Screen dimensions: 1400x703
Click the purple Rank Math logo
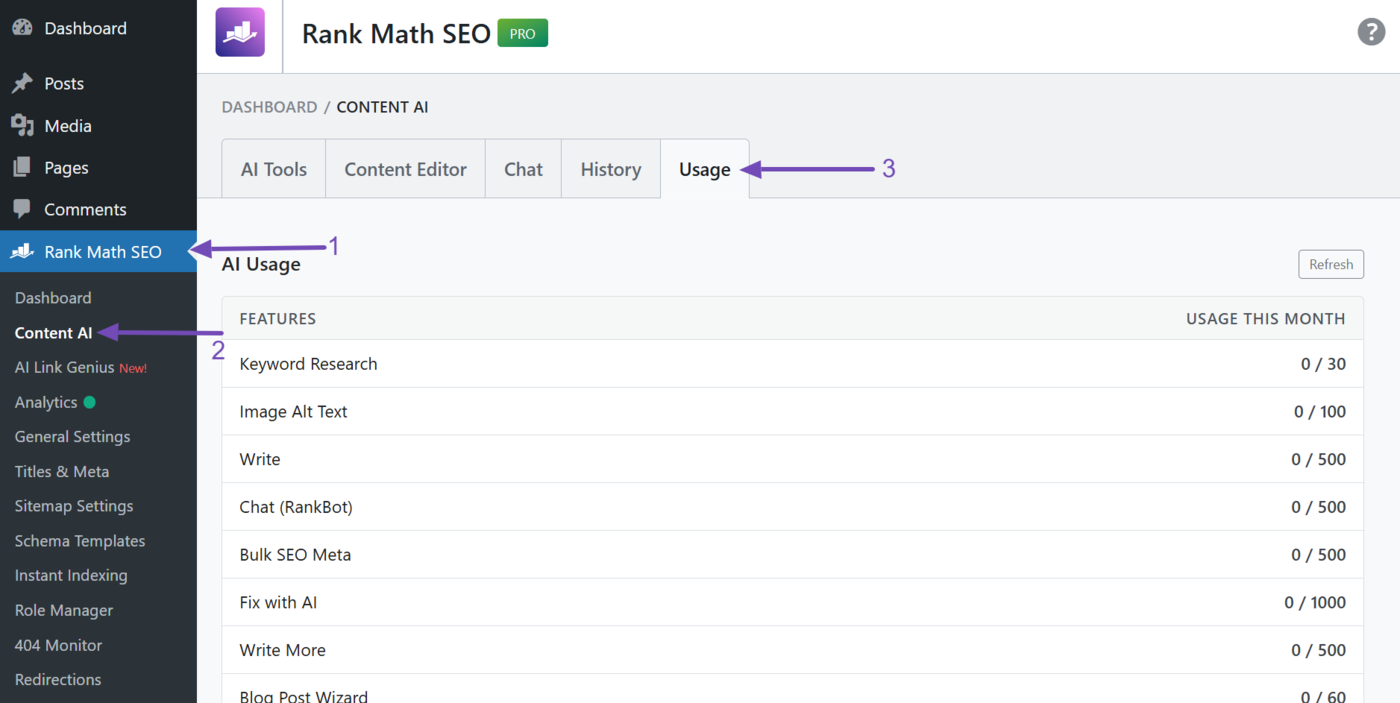tap(240, 32)
